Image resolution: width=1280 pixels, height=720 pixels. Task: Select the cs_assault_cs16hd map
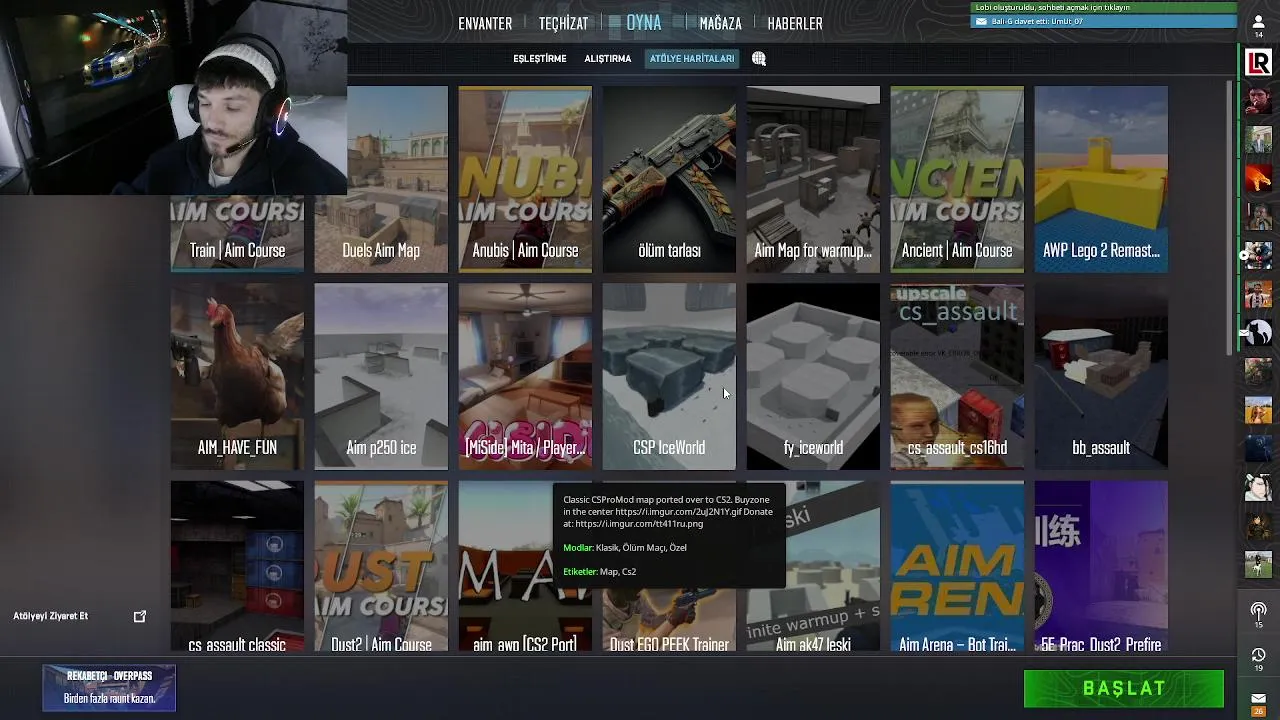[x=957, y=376]
